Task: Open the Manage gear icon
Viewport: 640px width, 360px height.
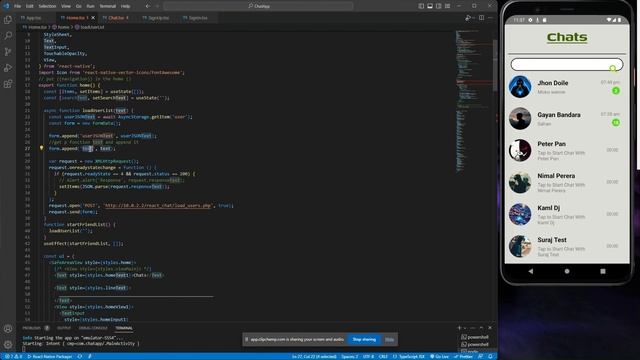Action: pos(8,344)
